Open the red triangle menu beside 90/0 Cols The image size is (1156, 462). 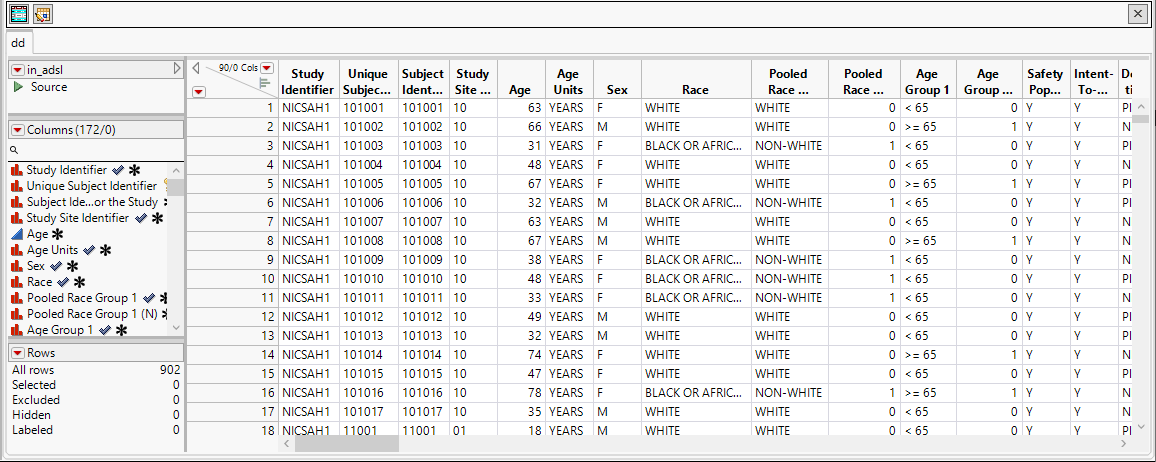[267, 68]
